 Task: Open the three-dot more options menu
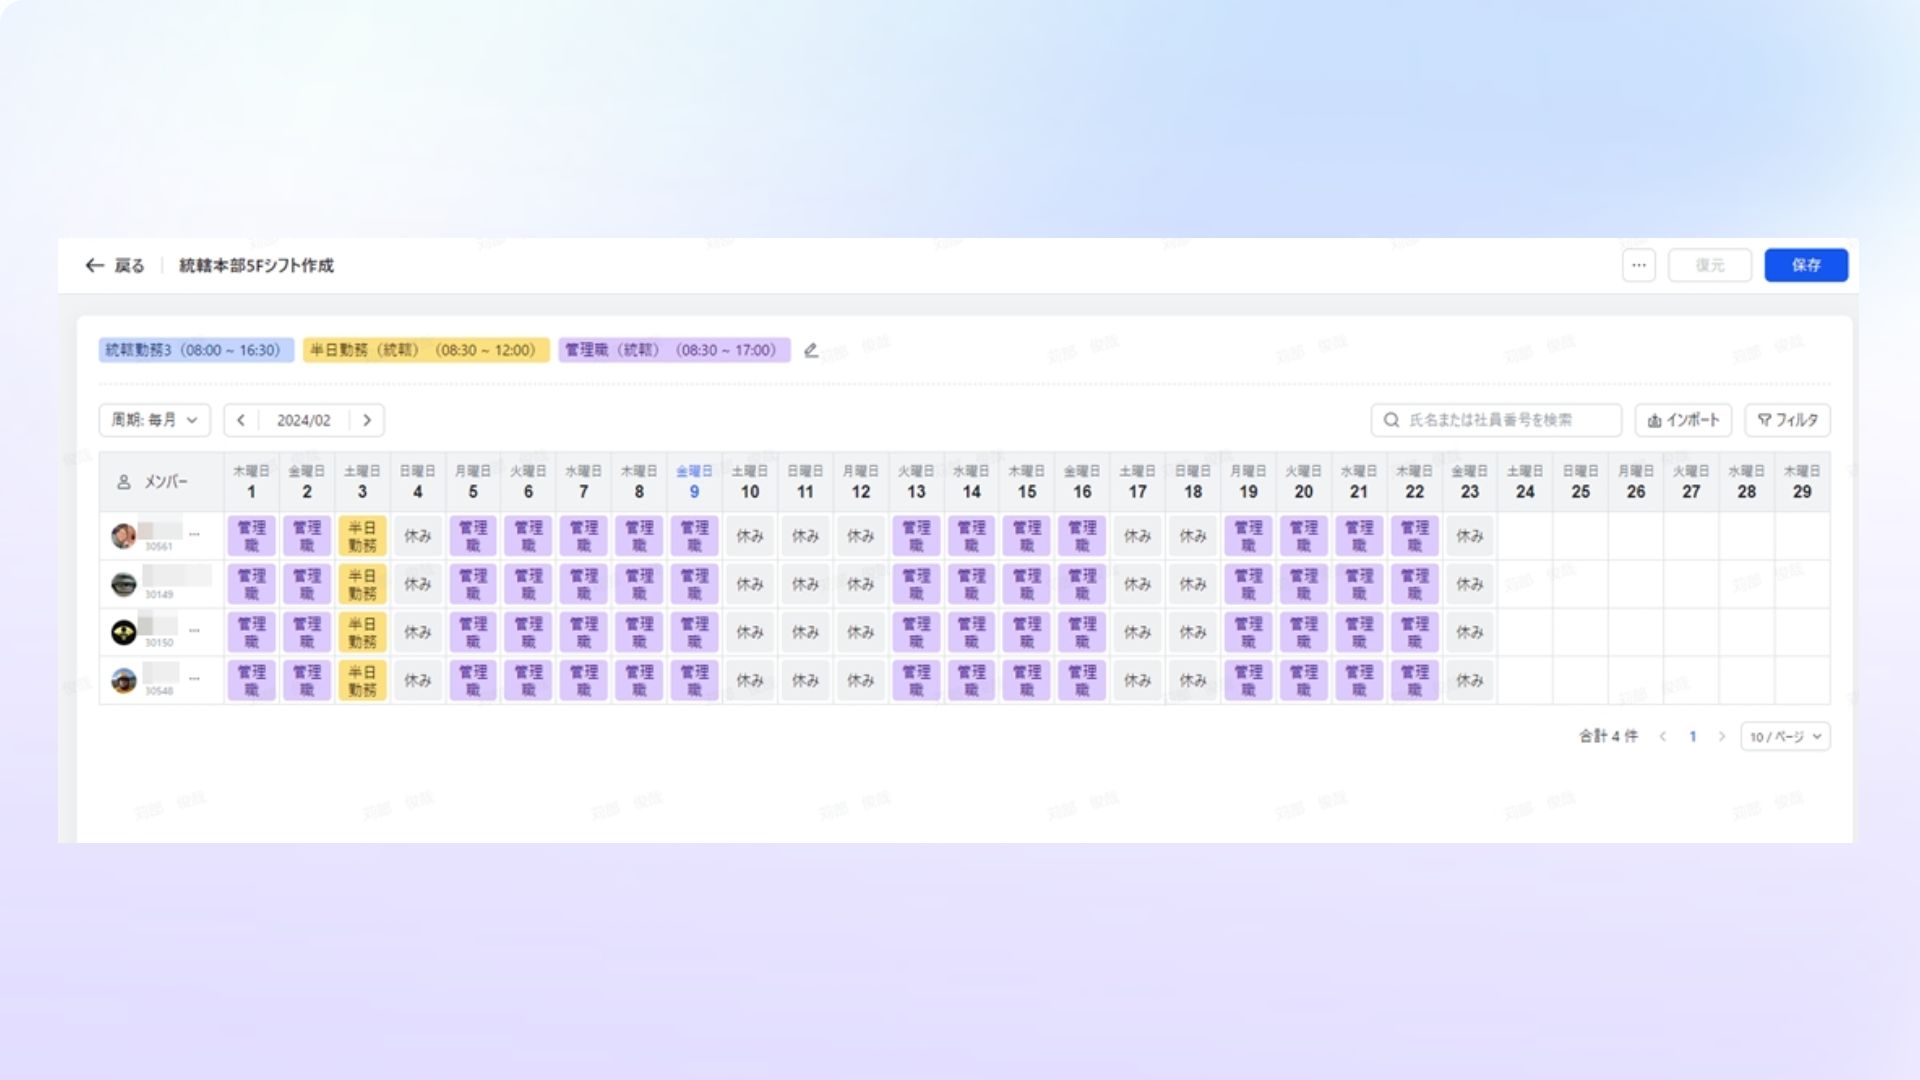[1638, 265]
